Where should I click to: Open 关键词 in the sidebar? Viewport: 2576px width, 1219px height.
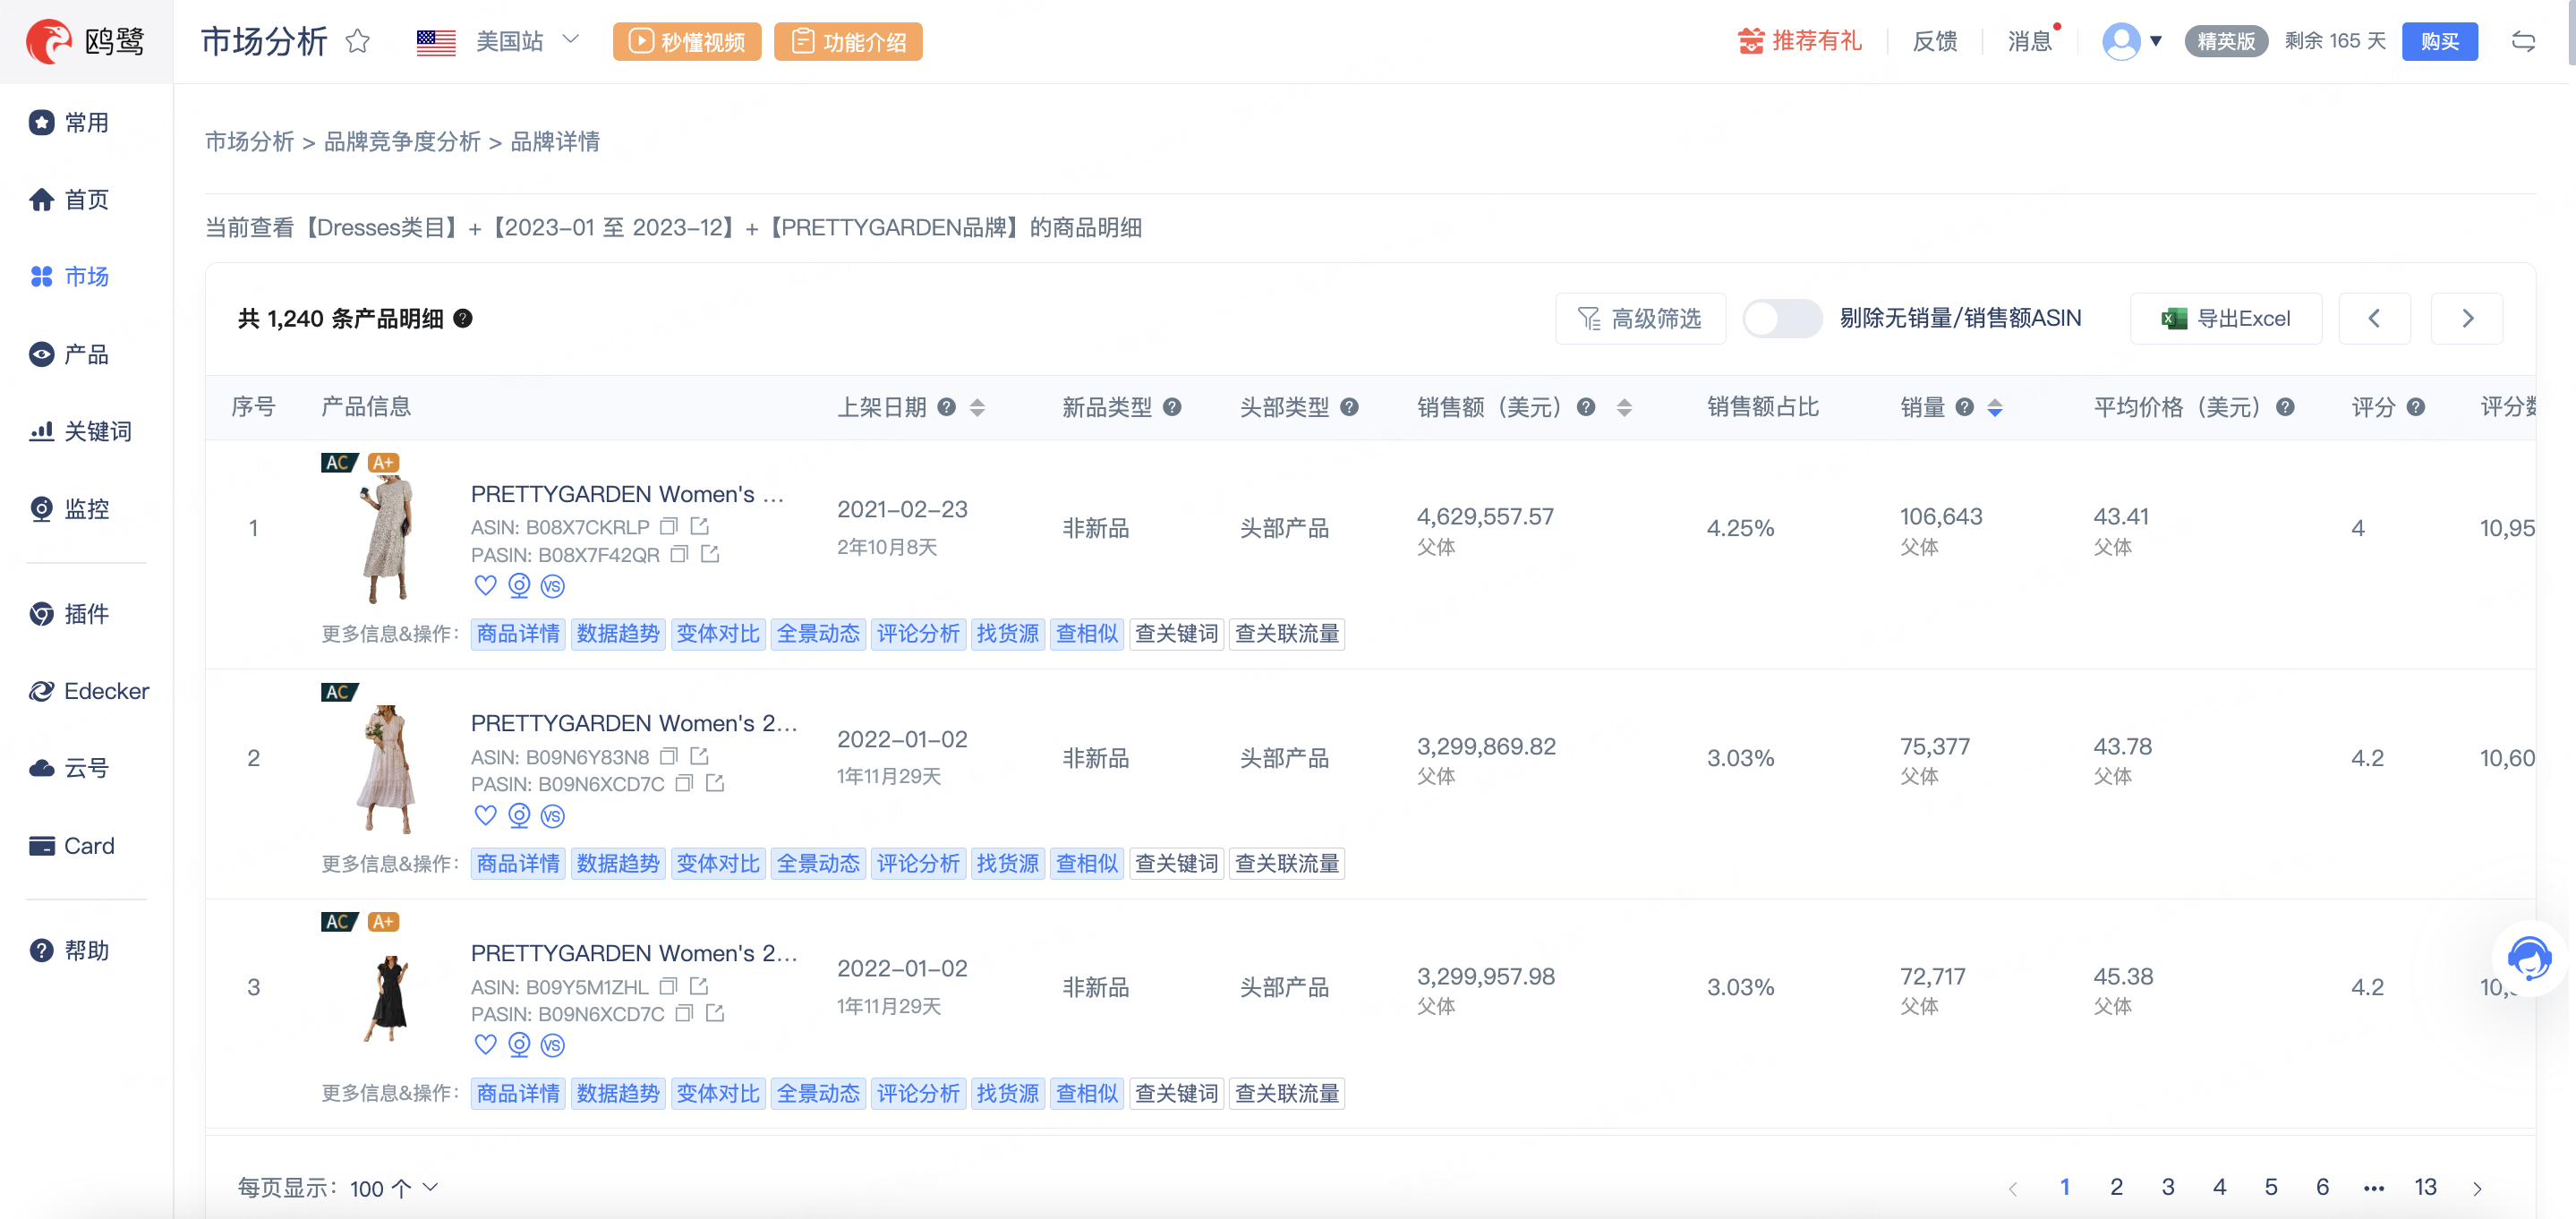tap(81, 431)
